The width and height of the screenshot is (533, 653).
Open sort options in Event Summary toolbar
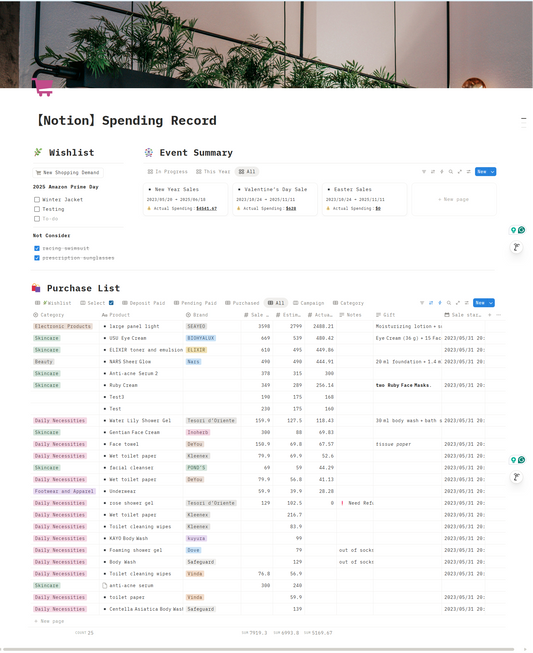(433, 172)
